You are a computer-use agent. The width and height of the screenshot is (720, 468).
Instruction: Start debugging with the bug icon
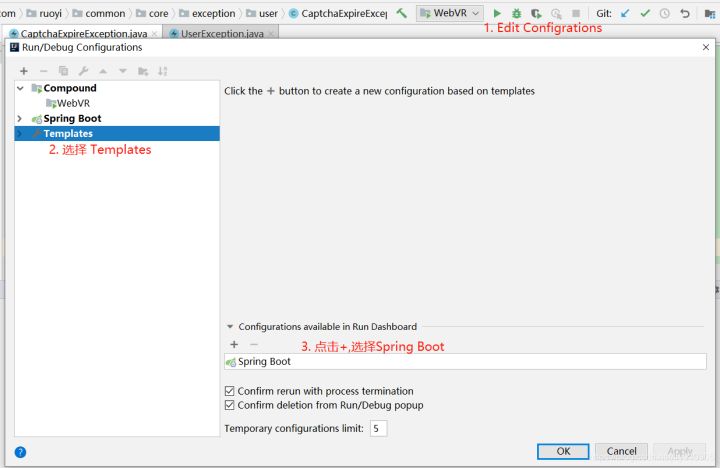pyautogui.click(x=517, y=13)
